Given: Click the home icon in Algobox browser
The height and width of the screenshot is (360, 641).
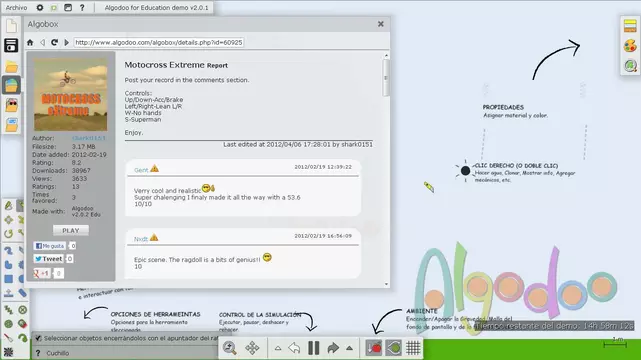Looking at the screenshot, I should [x=30, y=42].
